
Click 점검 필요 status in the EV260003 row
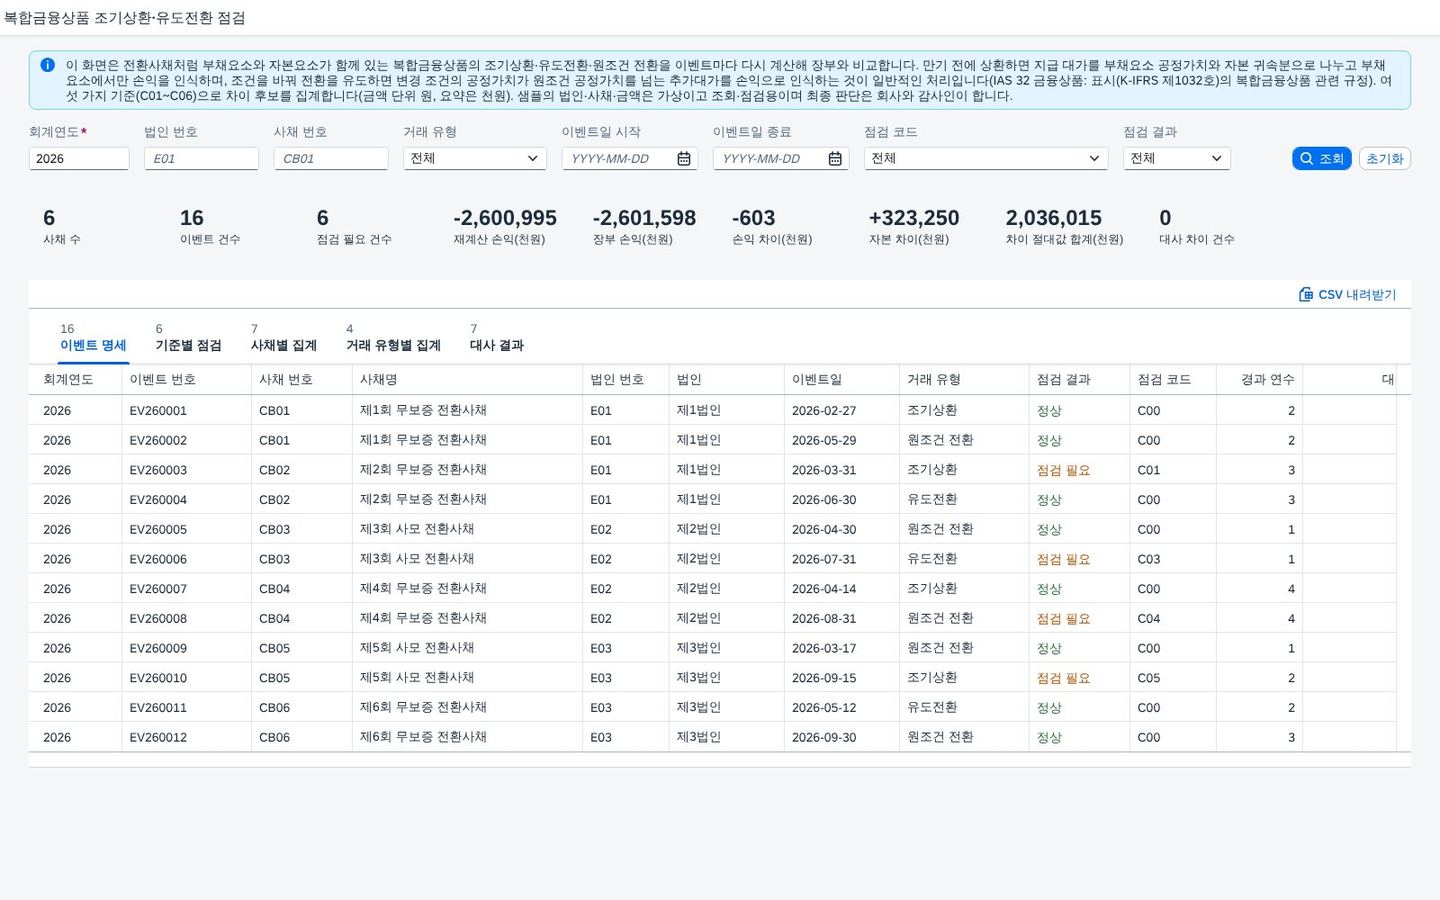pos(1063,470)
